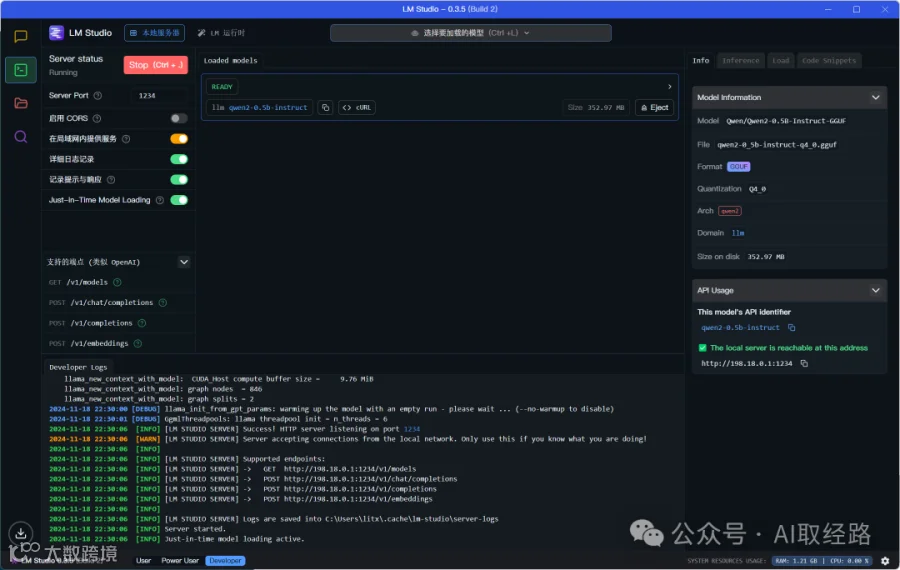Show info for GET /v1/models endpoint
Screen dimensions: 900x570
[x=117, y=282]
